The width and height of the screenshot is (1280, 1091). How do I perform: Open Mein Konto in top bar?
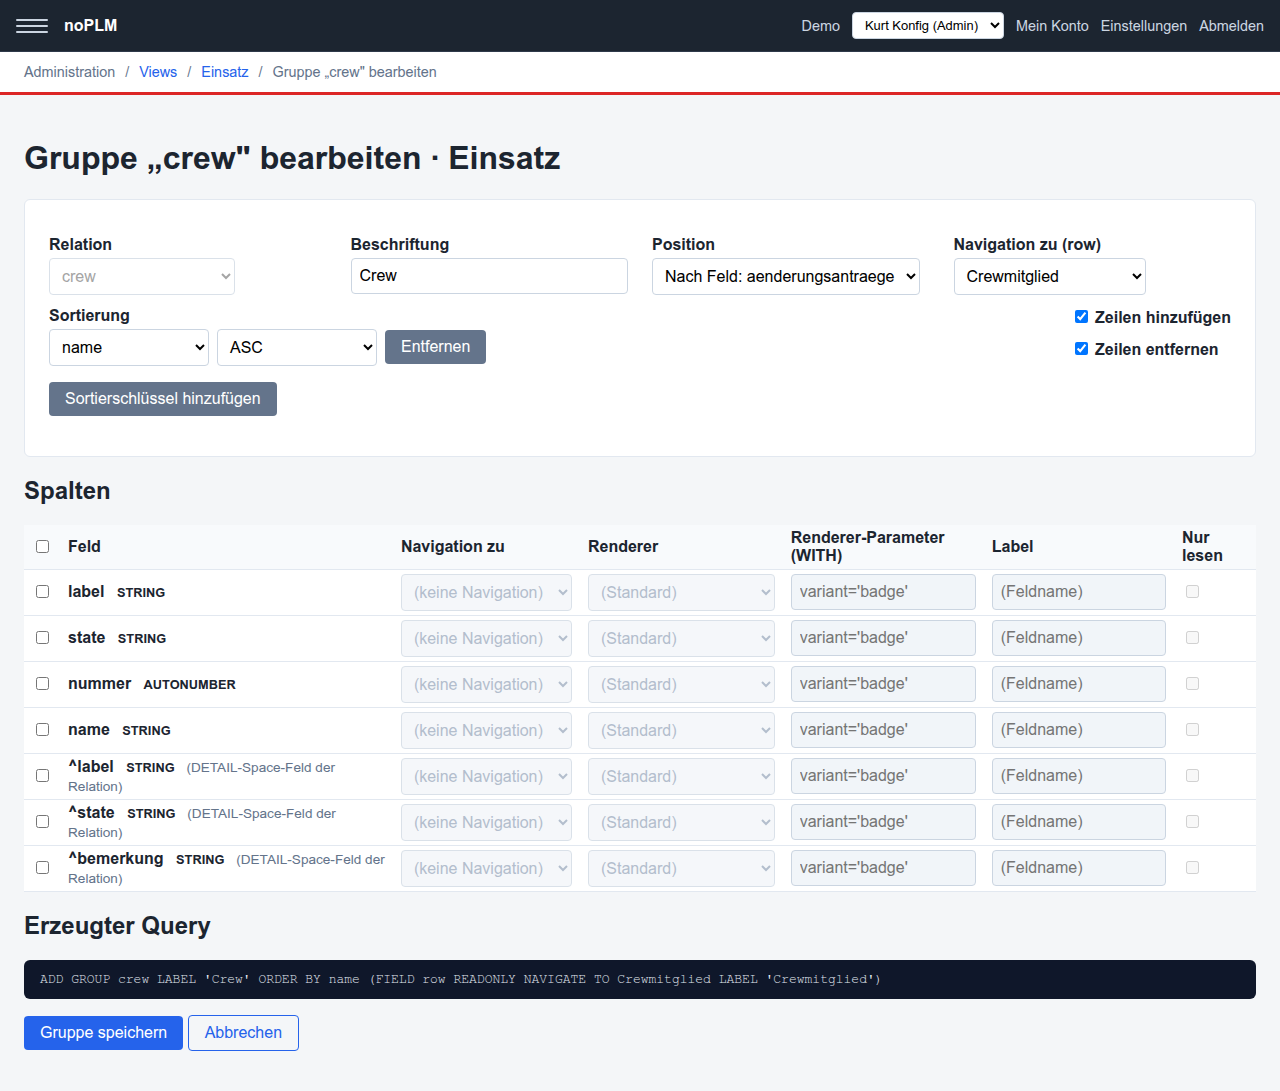click(1052, 26)
